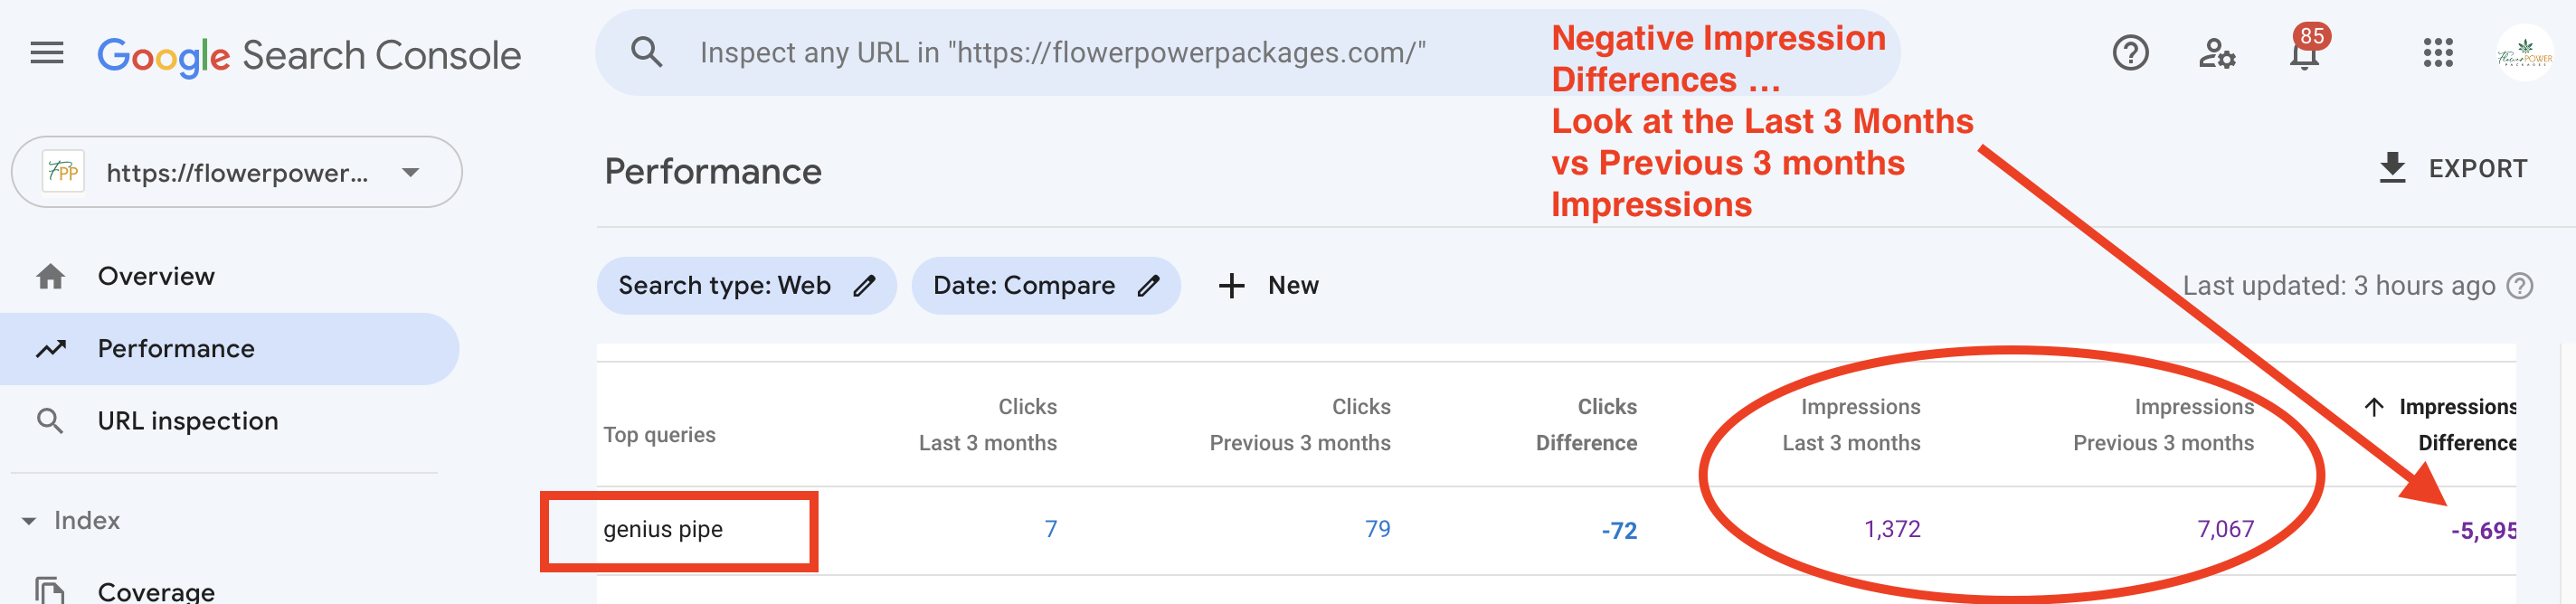The height and width of the screenshot is (604, 2576).
Task: Open the notifications bell
Action: pyautogui.click(x=2303, y=55)
